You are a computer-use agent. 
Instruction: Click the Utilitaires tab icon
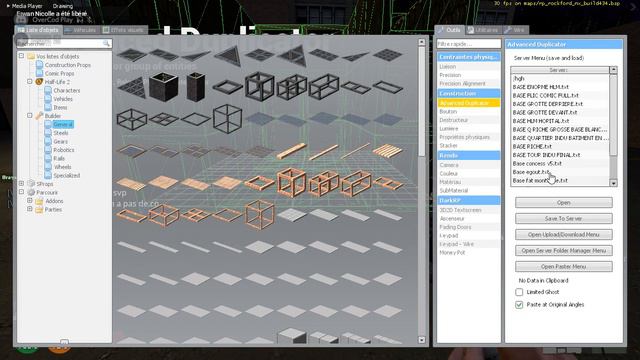pos(471,30)
